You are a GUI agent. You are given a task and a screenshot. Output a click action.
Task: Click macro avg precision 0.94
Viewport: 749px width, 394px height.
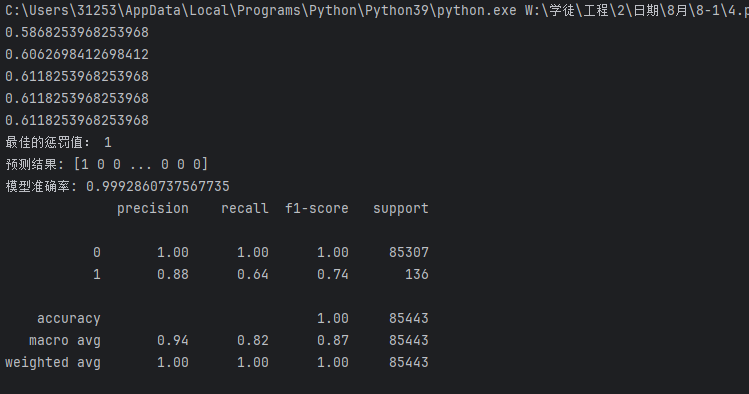click(x=173, y=341)
